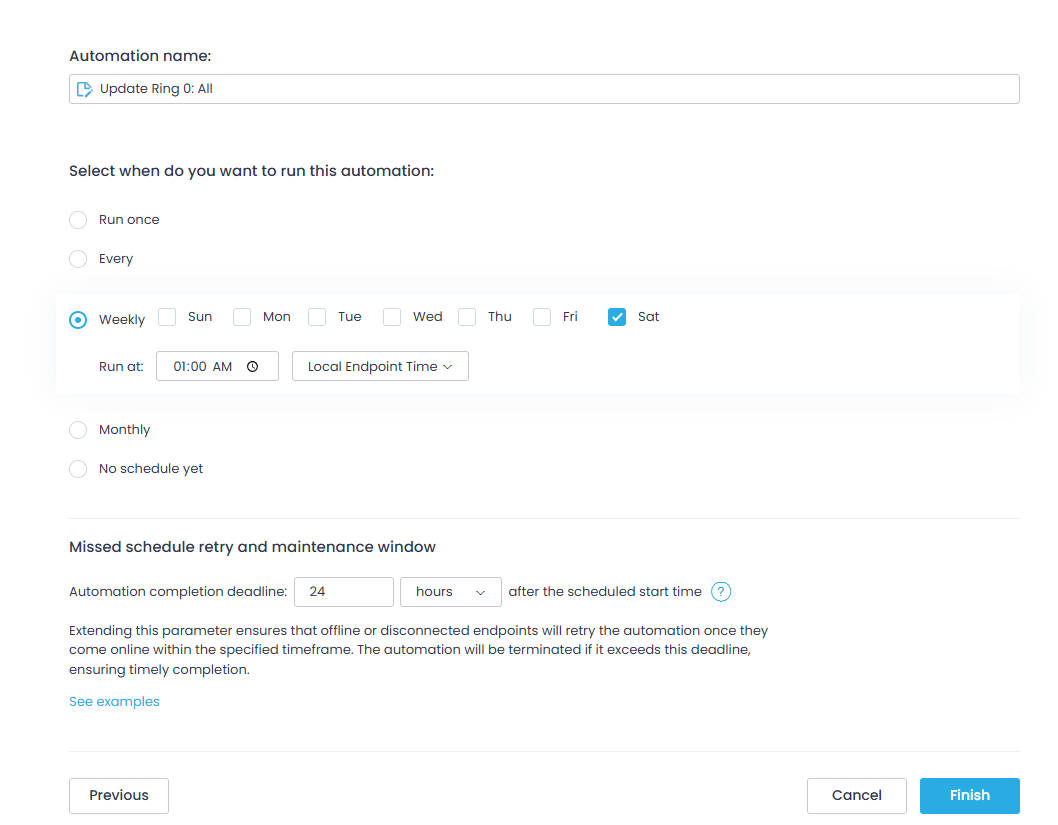1058x825 pixels.
Task: Open the deadline help tooltip question mark
Action: click(721, 592)
